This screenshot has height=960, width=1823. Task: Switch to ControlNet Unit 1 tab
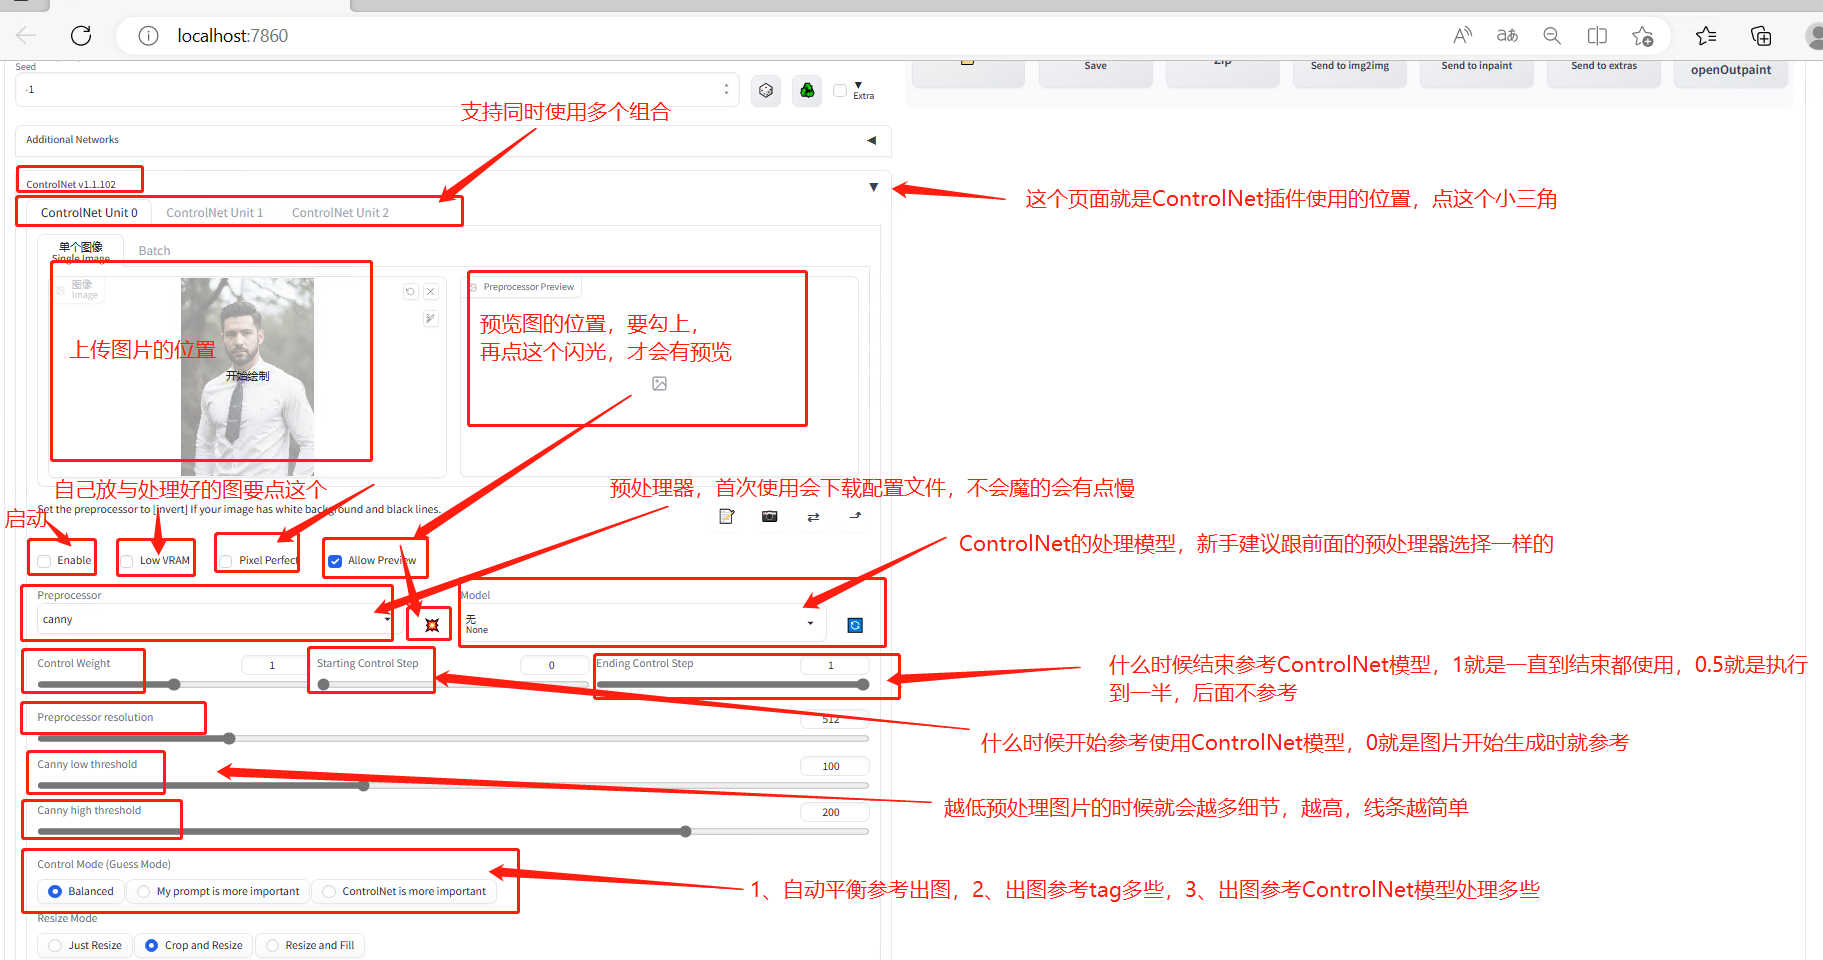pos(215,213)
